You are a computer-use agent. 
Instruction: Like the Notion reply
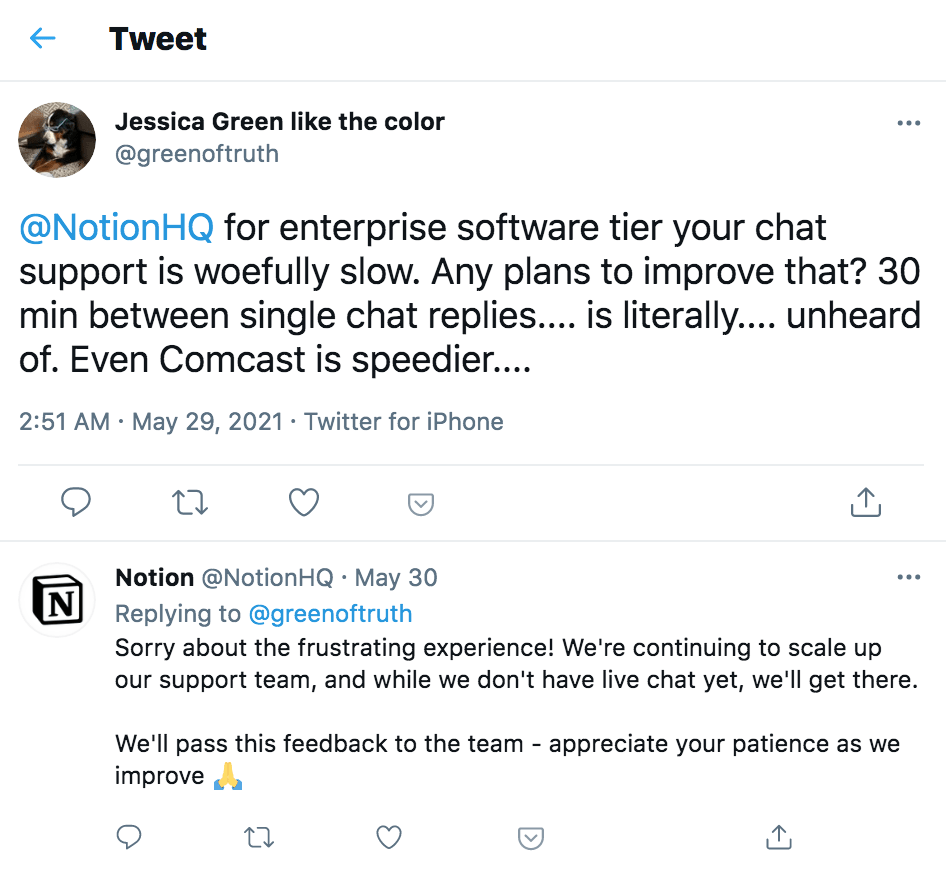(x=389, y=837)
